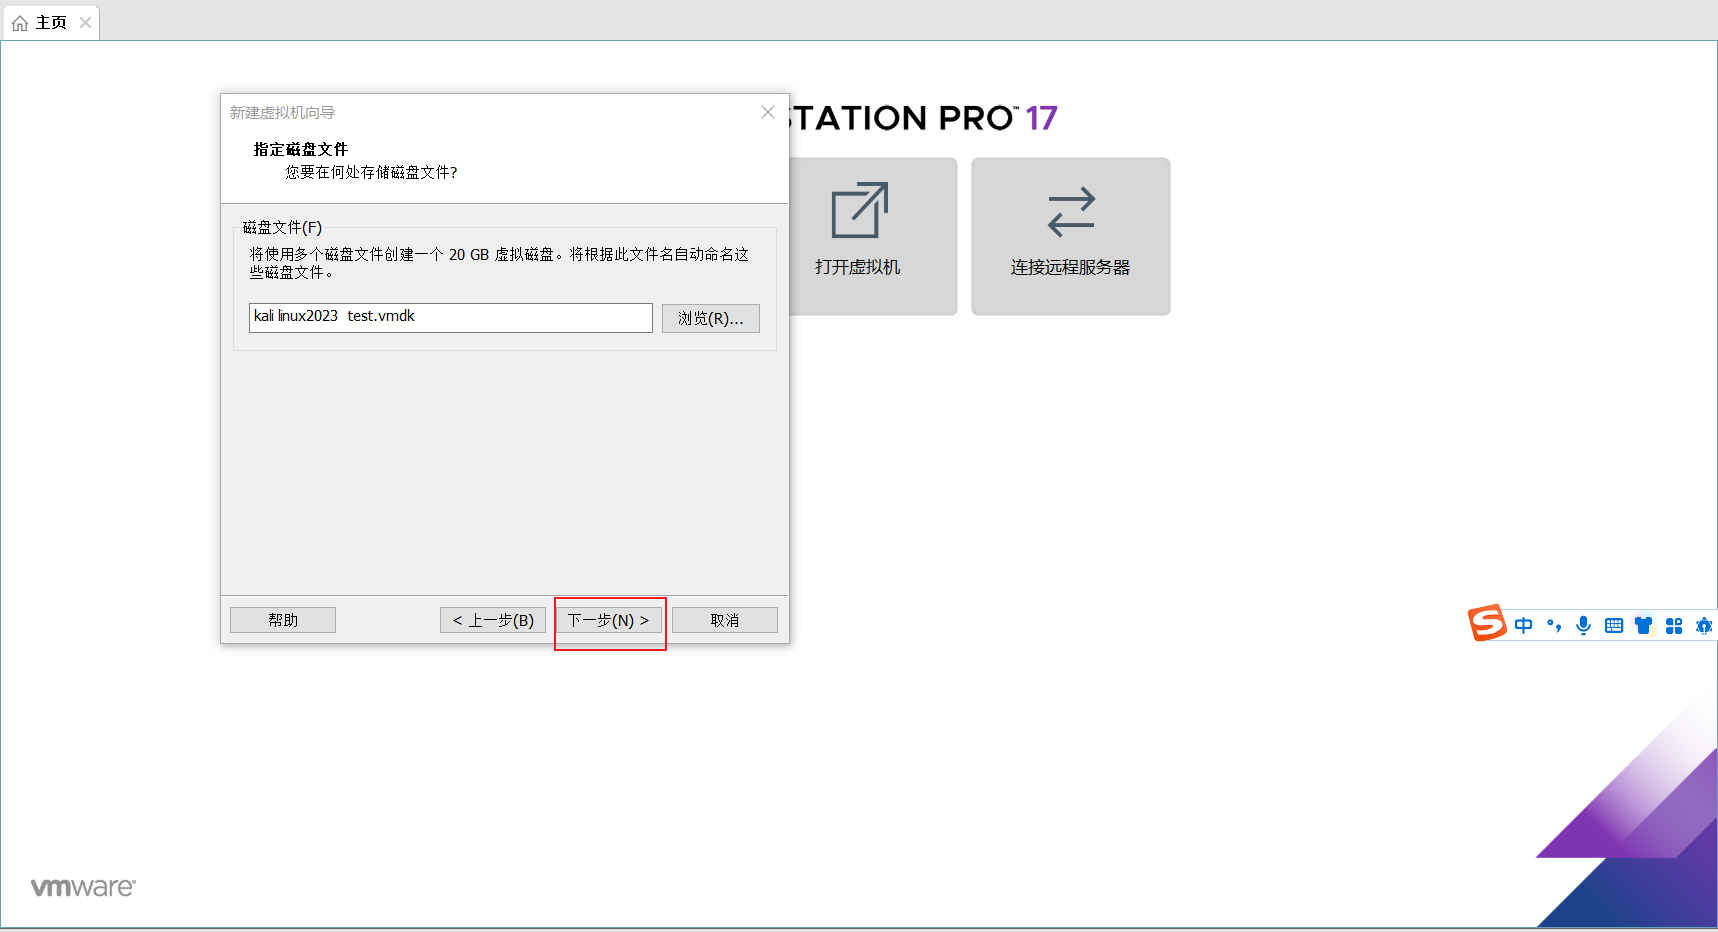This screenshot has width=1718, height=932.
Task: Connect to remote server (连接远程服务器) tile
Action: coord(1071,236)
